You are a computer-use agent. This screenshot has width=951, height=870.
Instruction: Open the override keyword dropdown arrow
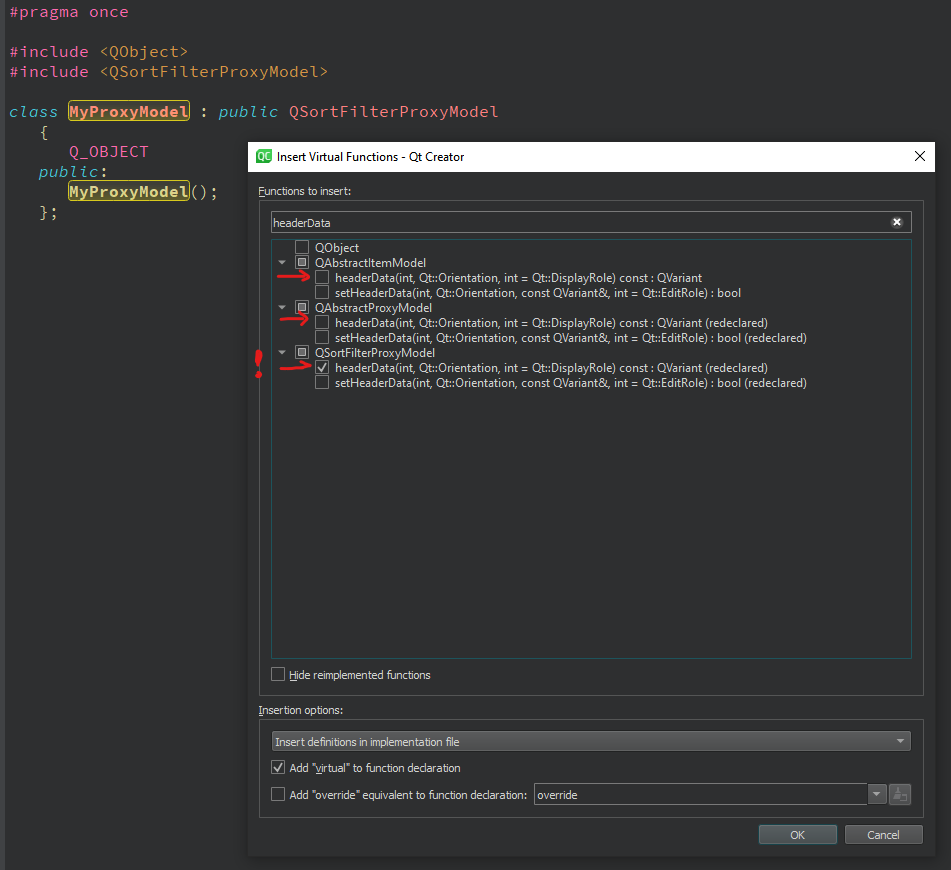(x=876, y=794)
